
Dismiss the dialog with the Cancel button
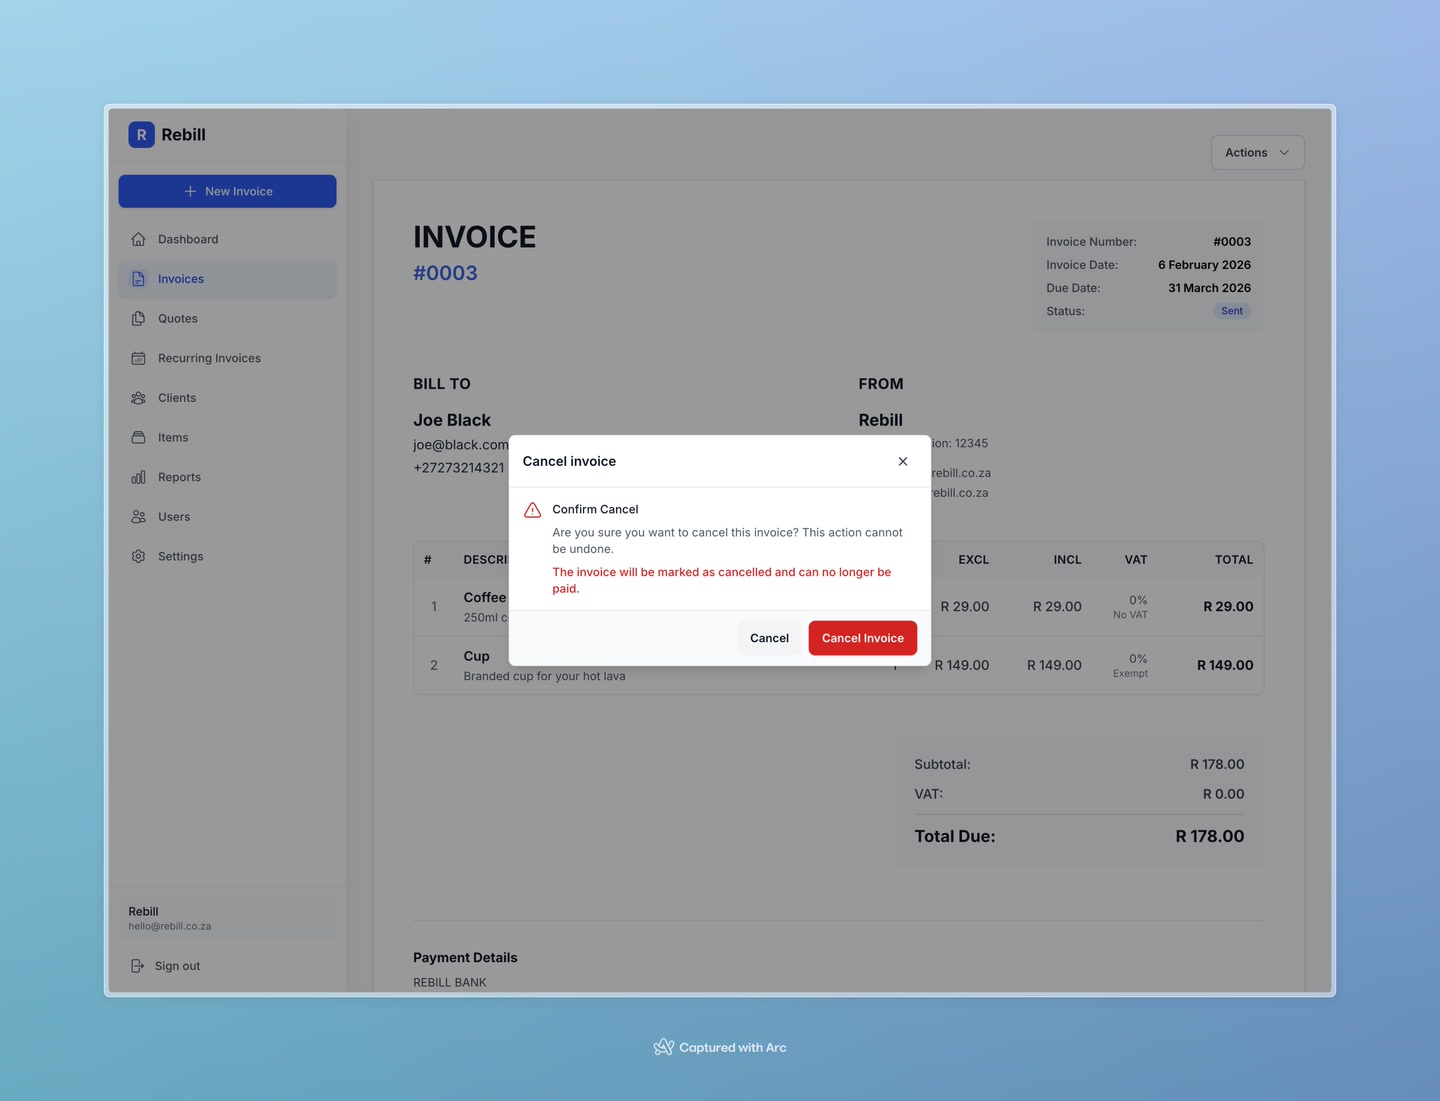click(x=769, y=637)
